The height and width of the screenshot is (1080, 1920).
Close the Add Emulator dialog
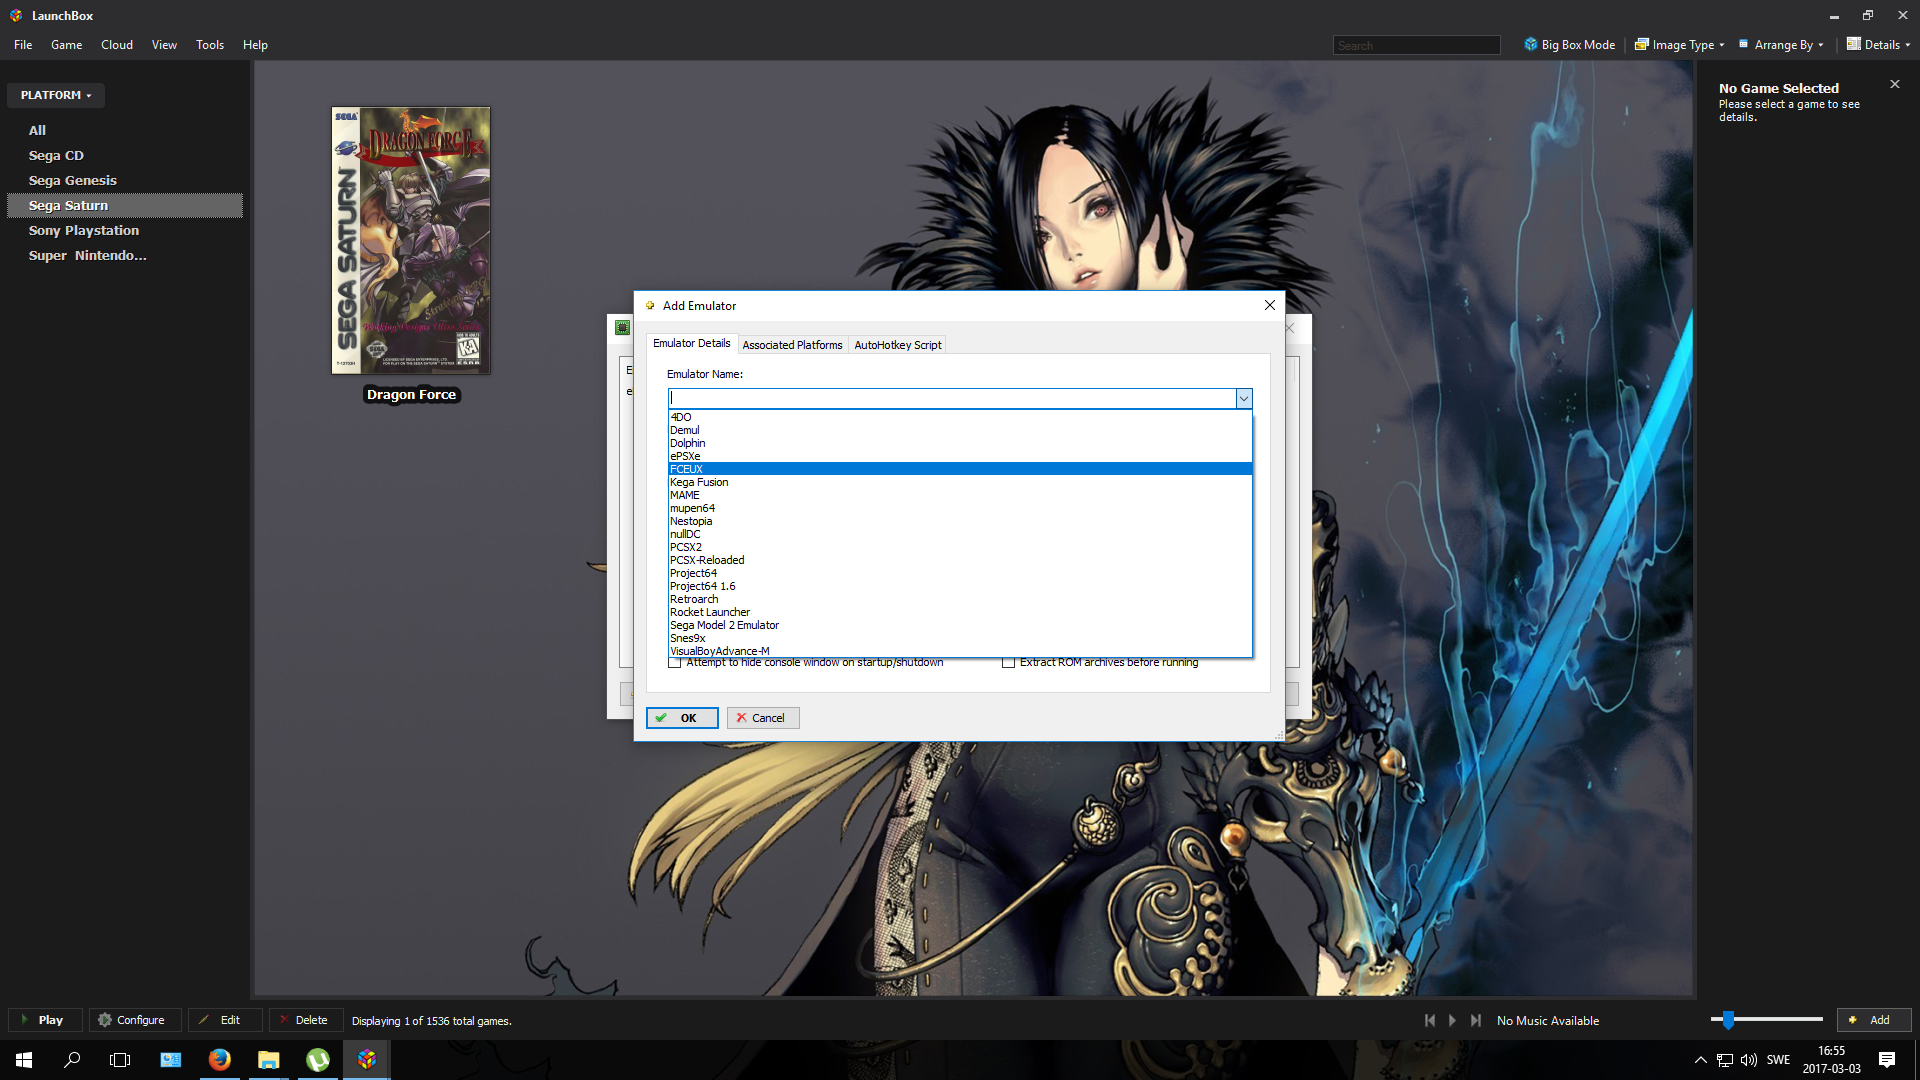pos(1270,305)
